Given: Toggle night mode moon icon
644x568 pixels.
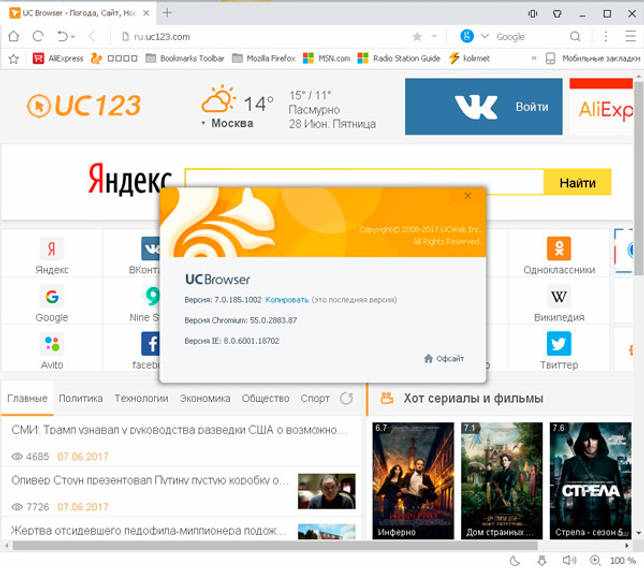Looking at the screenshot, I should point(515,560).
